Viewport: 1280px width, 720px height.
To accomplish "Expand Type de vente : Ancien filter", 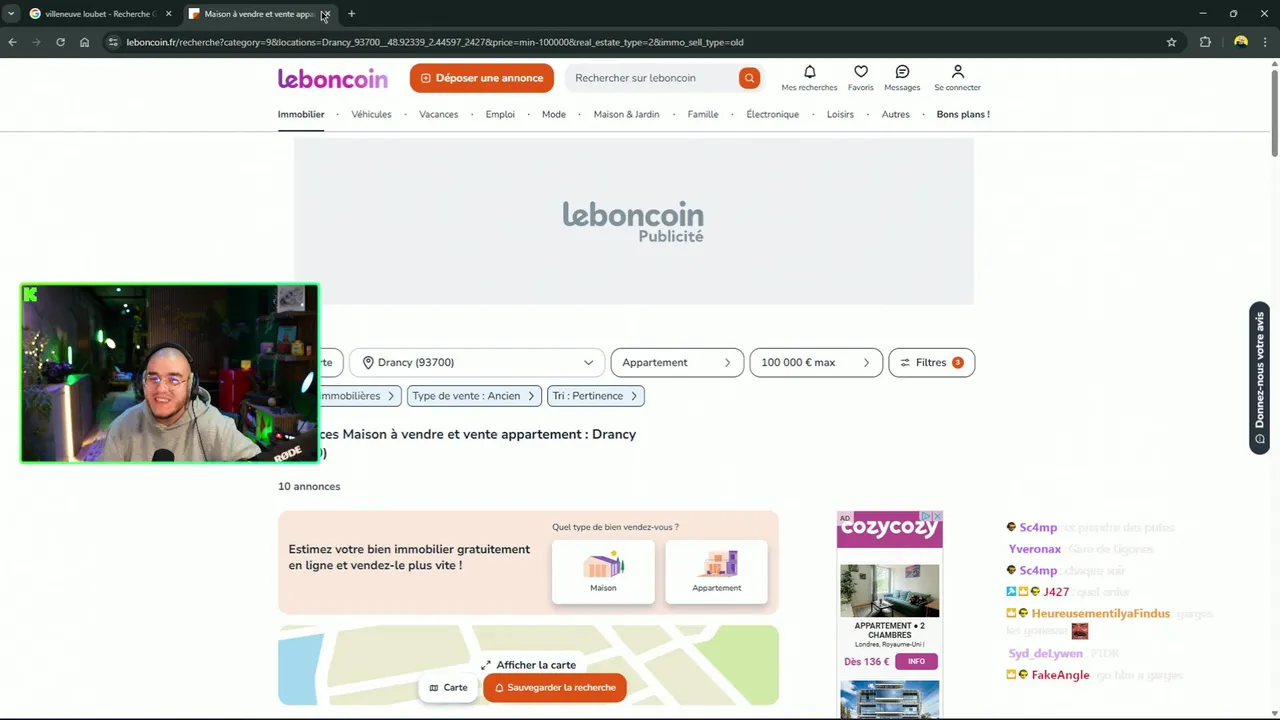I will (475, 396).
